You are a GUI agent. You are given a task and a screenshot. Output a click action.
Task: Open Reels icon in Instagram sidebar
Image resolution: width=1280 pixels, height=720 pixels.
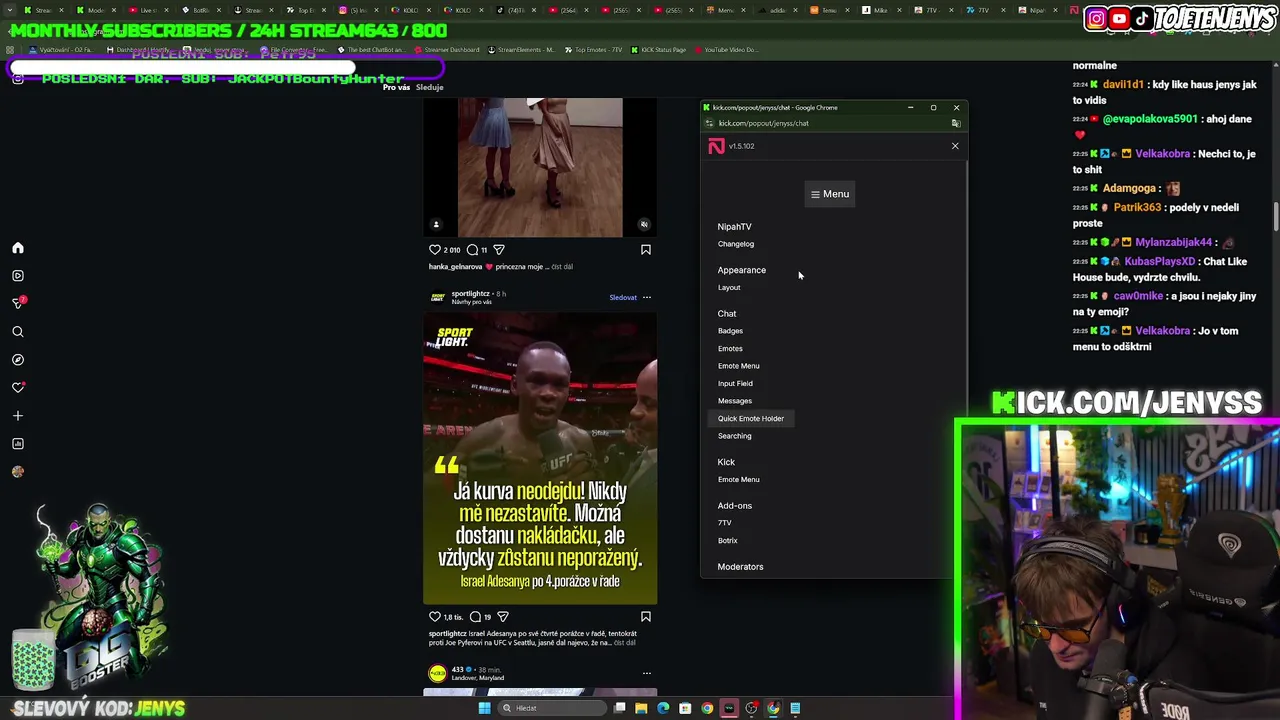coord(18,276)
